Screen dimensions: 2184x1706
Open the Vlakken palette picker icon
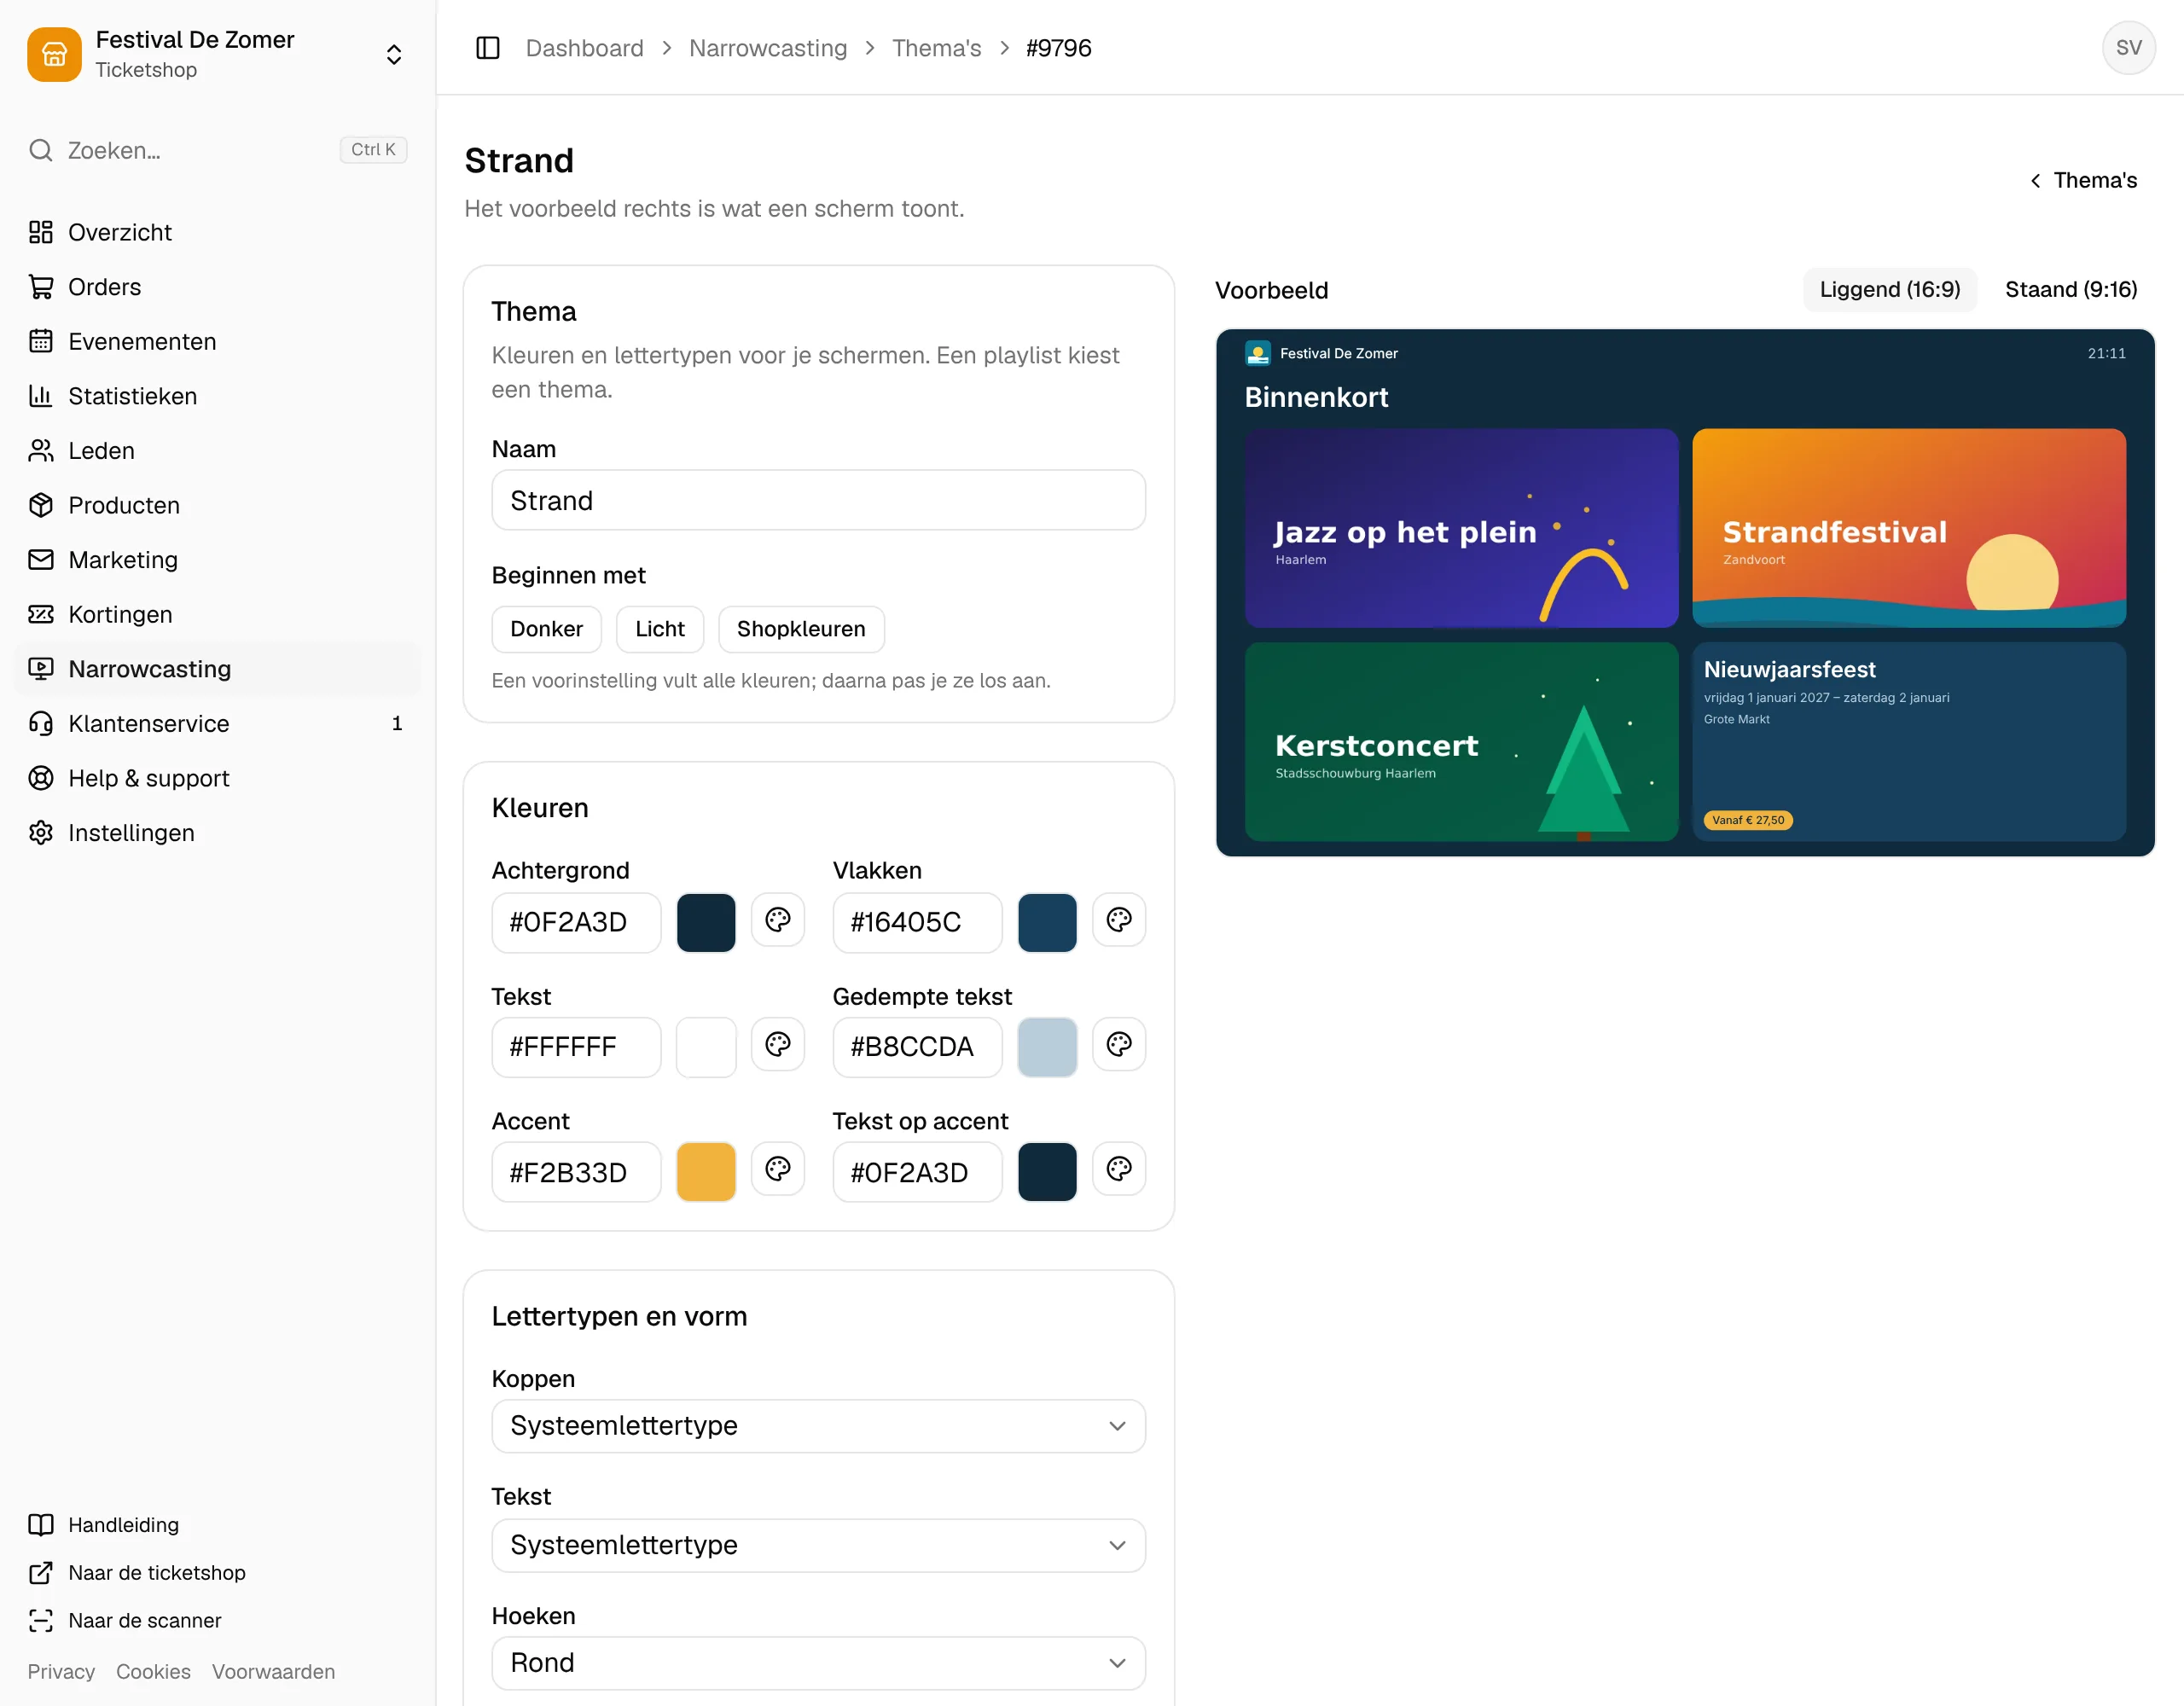pos(1119,920)
